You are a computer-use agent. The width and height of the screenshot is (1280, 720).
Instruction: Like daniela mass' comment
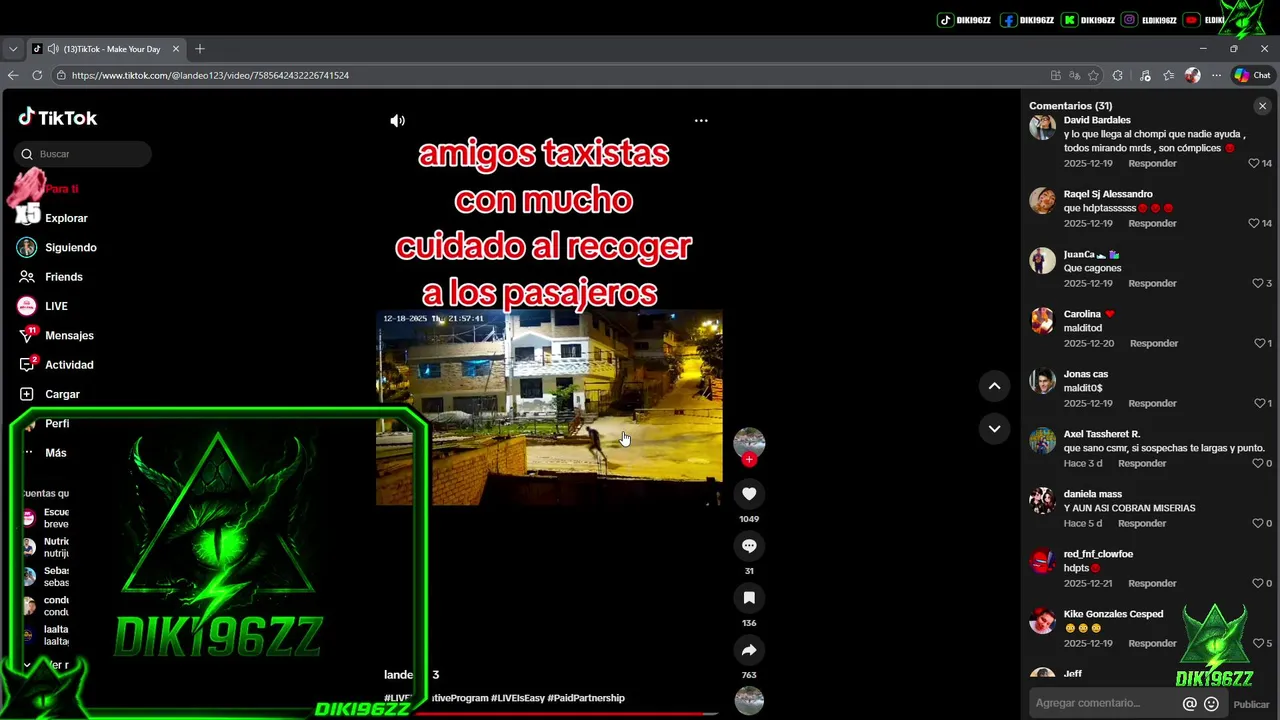(1257, 523)
